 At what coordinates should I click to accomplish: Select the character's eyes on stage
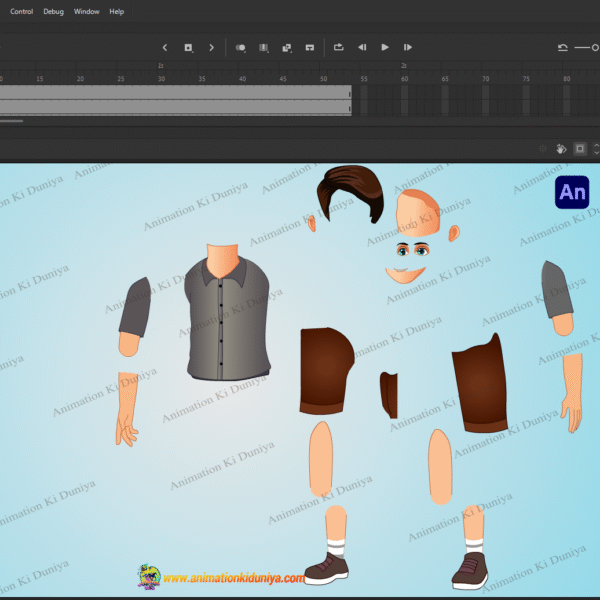[x=413, y=250]
